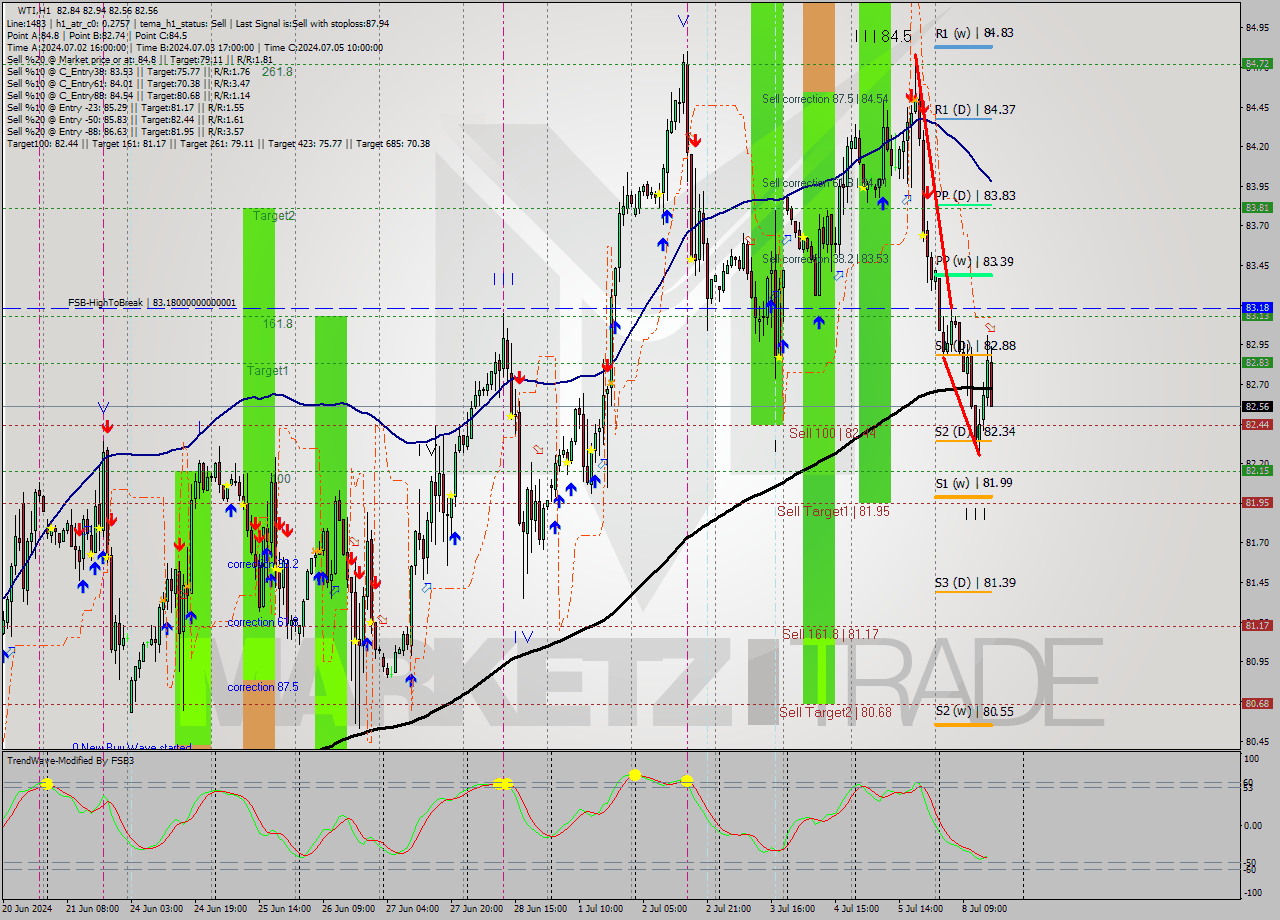Click the 80.45 price scale value
Viewport: 1280px width, 920px height.
click(x=1257, y=741)
